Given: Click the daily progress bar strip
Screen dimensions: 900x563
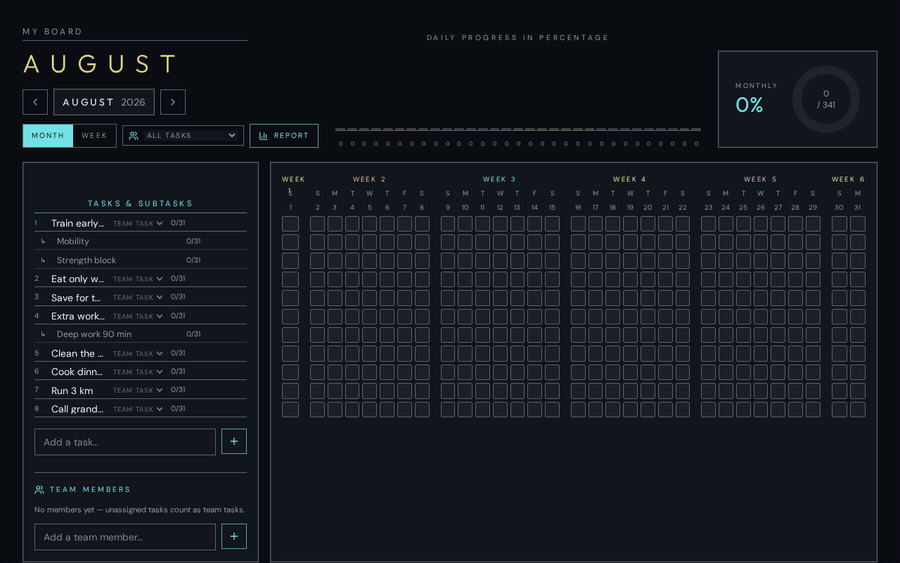Looking at the screenshot, I should [518, 130].
